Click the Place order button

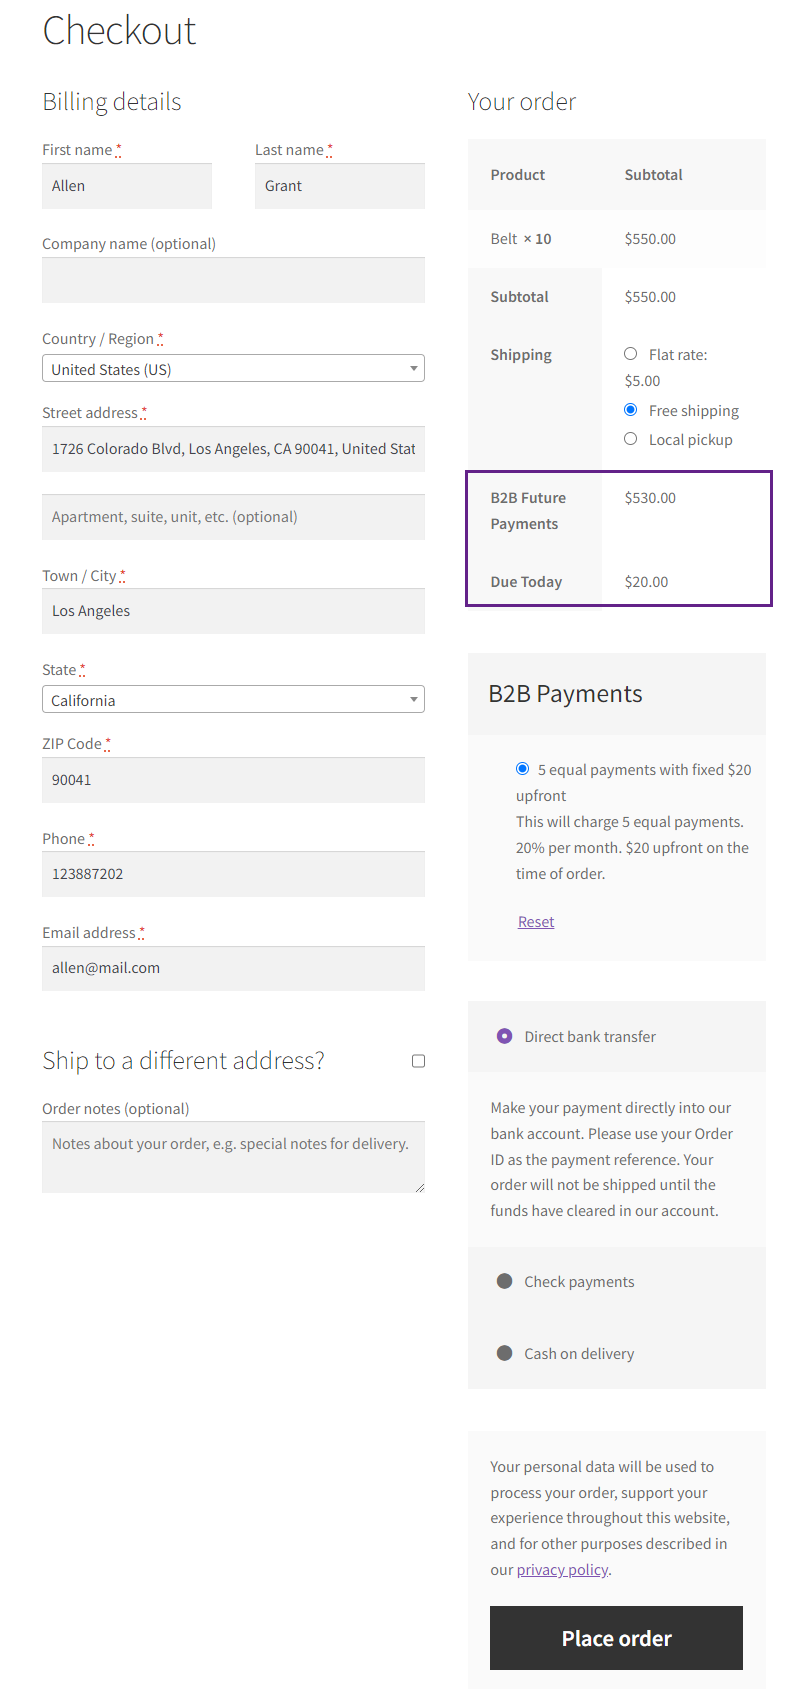coord(616,1638)
